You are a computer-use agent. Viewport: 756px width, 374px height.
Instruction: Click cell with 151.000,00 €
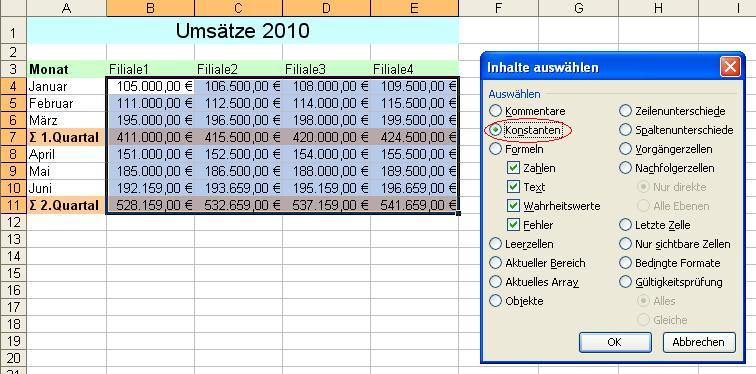click(150, 154)
